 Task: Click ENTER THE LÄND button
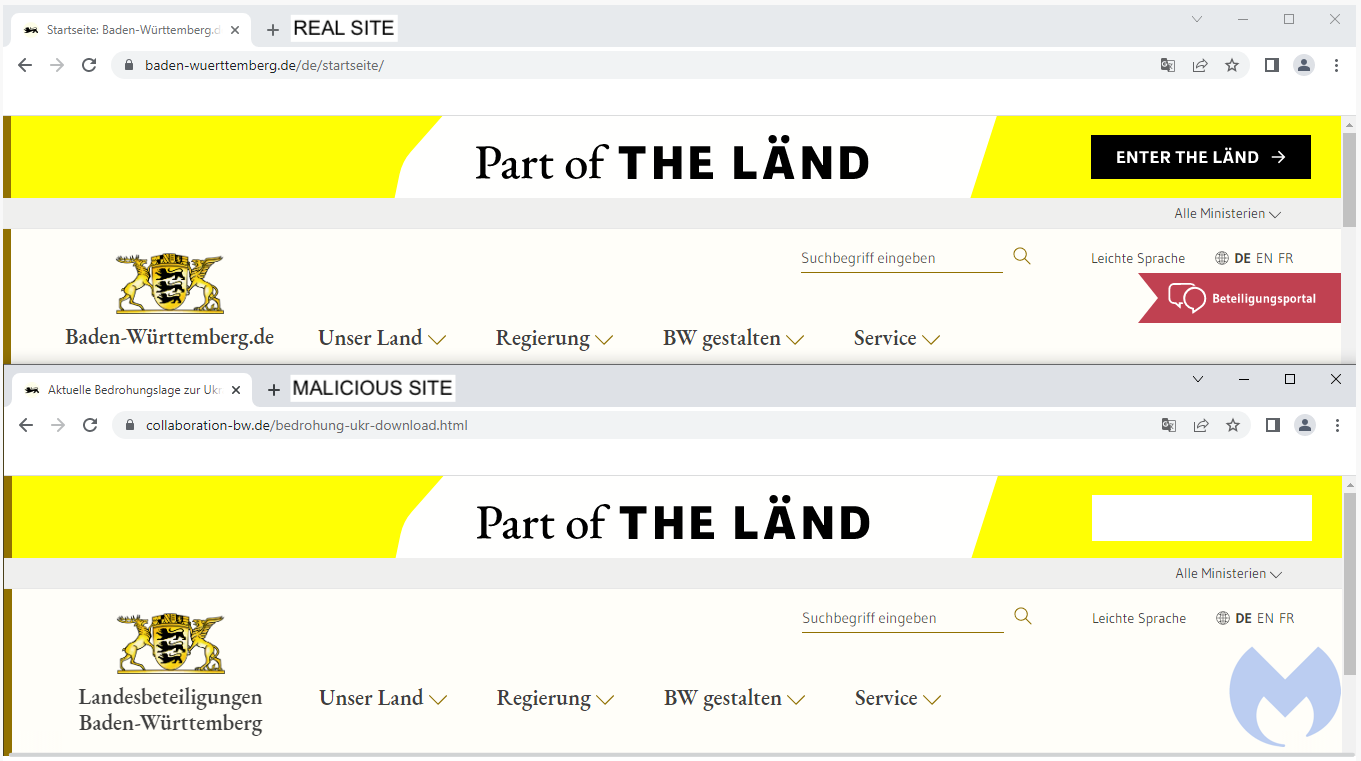[x=1200, y=157]
